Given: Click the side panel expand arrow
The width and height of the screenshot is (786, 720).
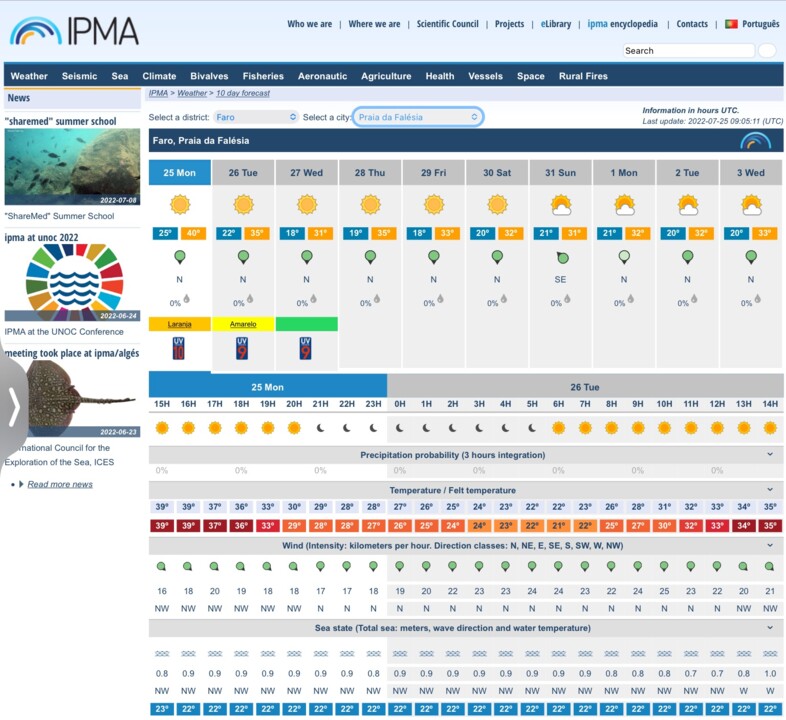Looking at the screenshot, I should [14, 406].
